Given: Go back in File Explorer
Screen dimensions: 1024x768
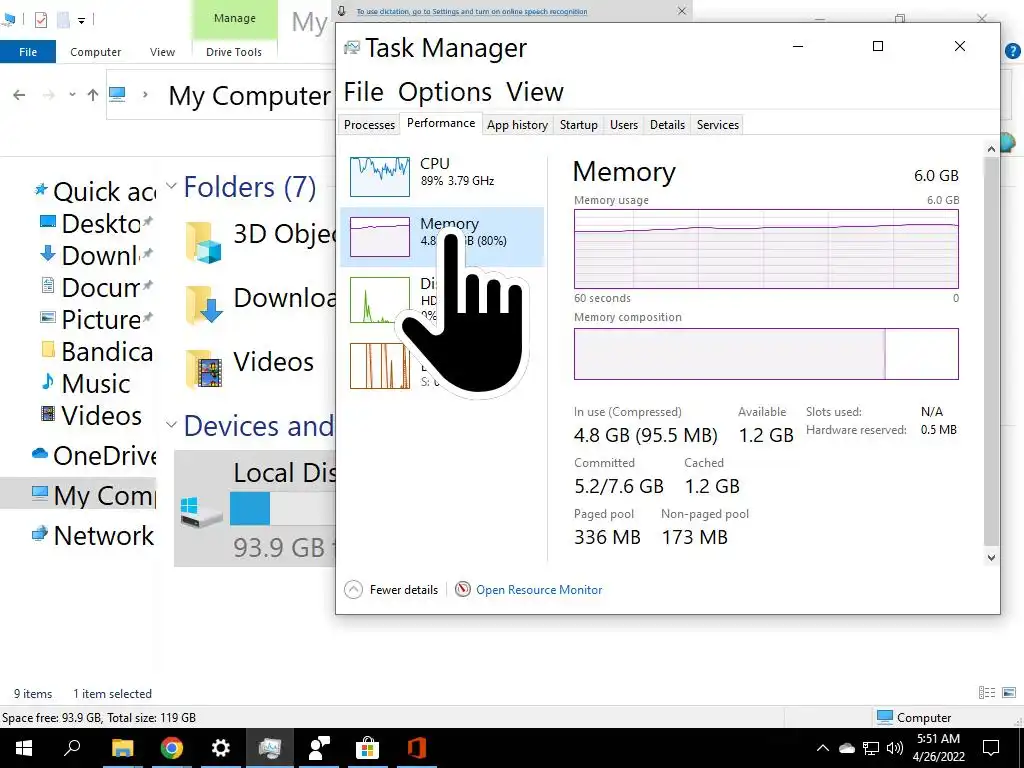Looking at the screenshot, I should pyautogui.click(x=19, y=95).
